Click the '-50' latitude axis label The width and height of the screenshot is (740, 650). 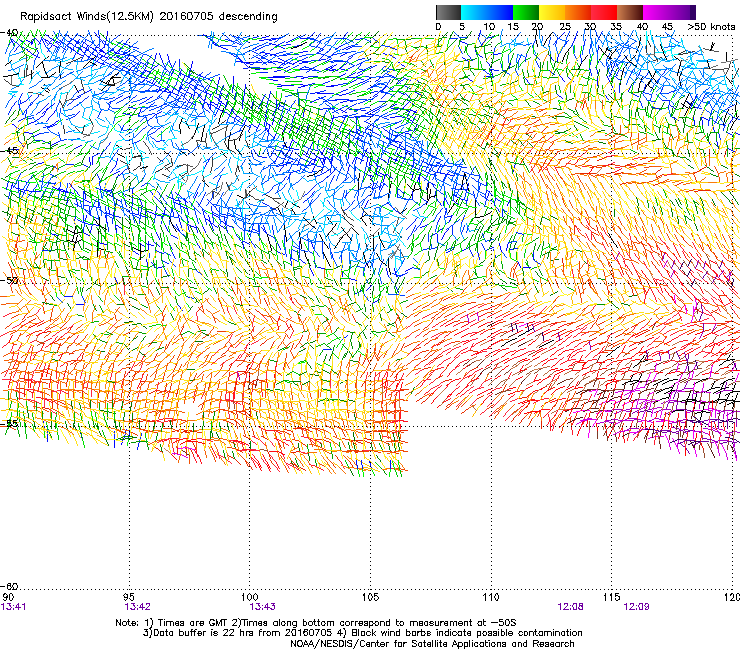pos(10,280)
